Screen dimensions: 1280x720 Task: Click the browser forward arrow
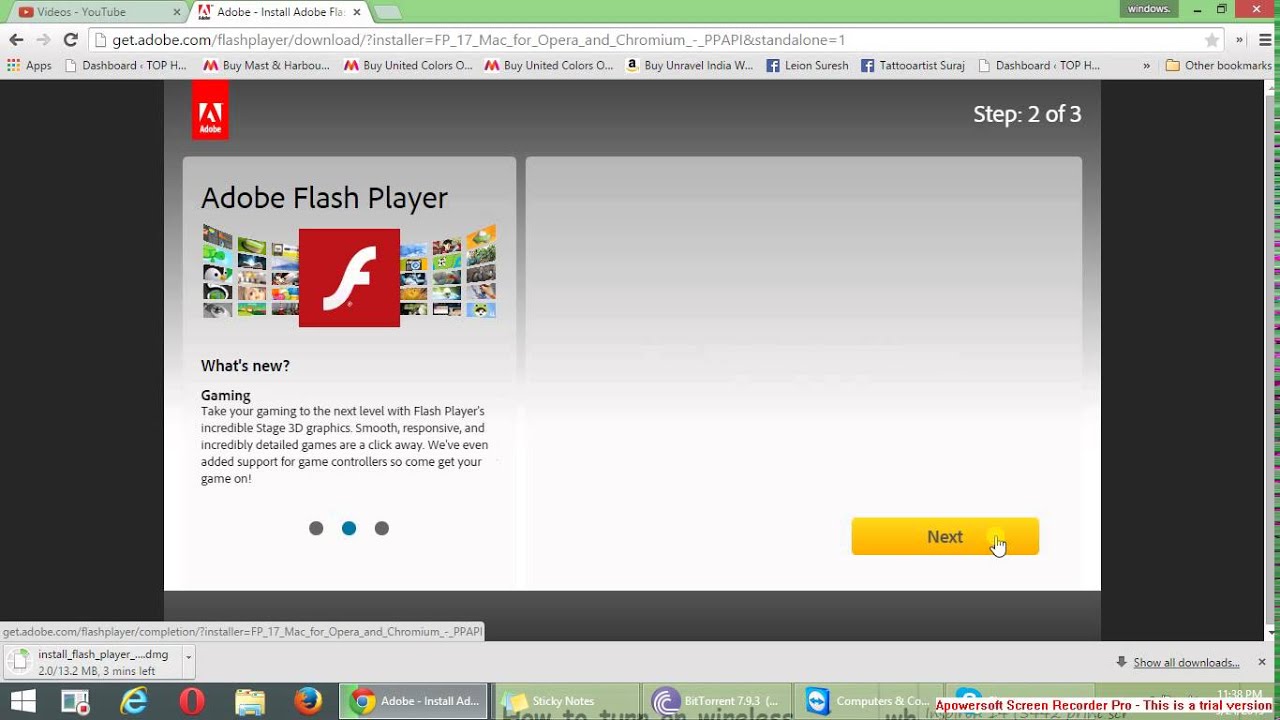point(43,40)
